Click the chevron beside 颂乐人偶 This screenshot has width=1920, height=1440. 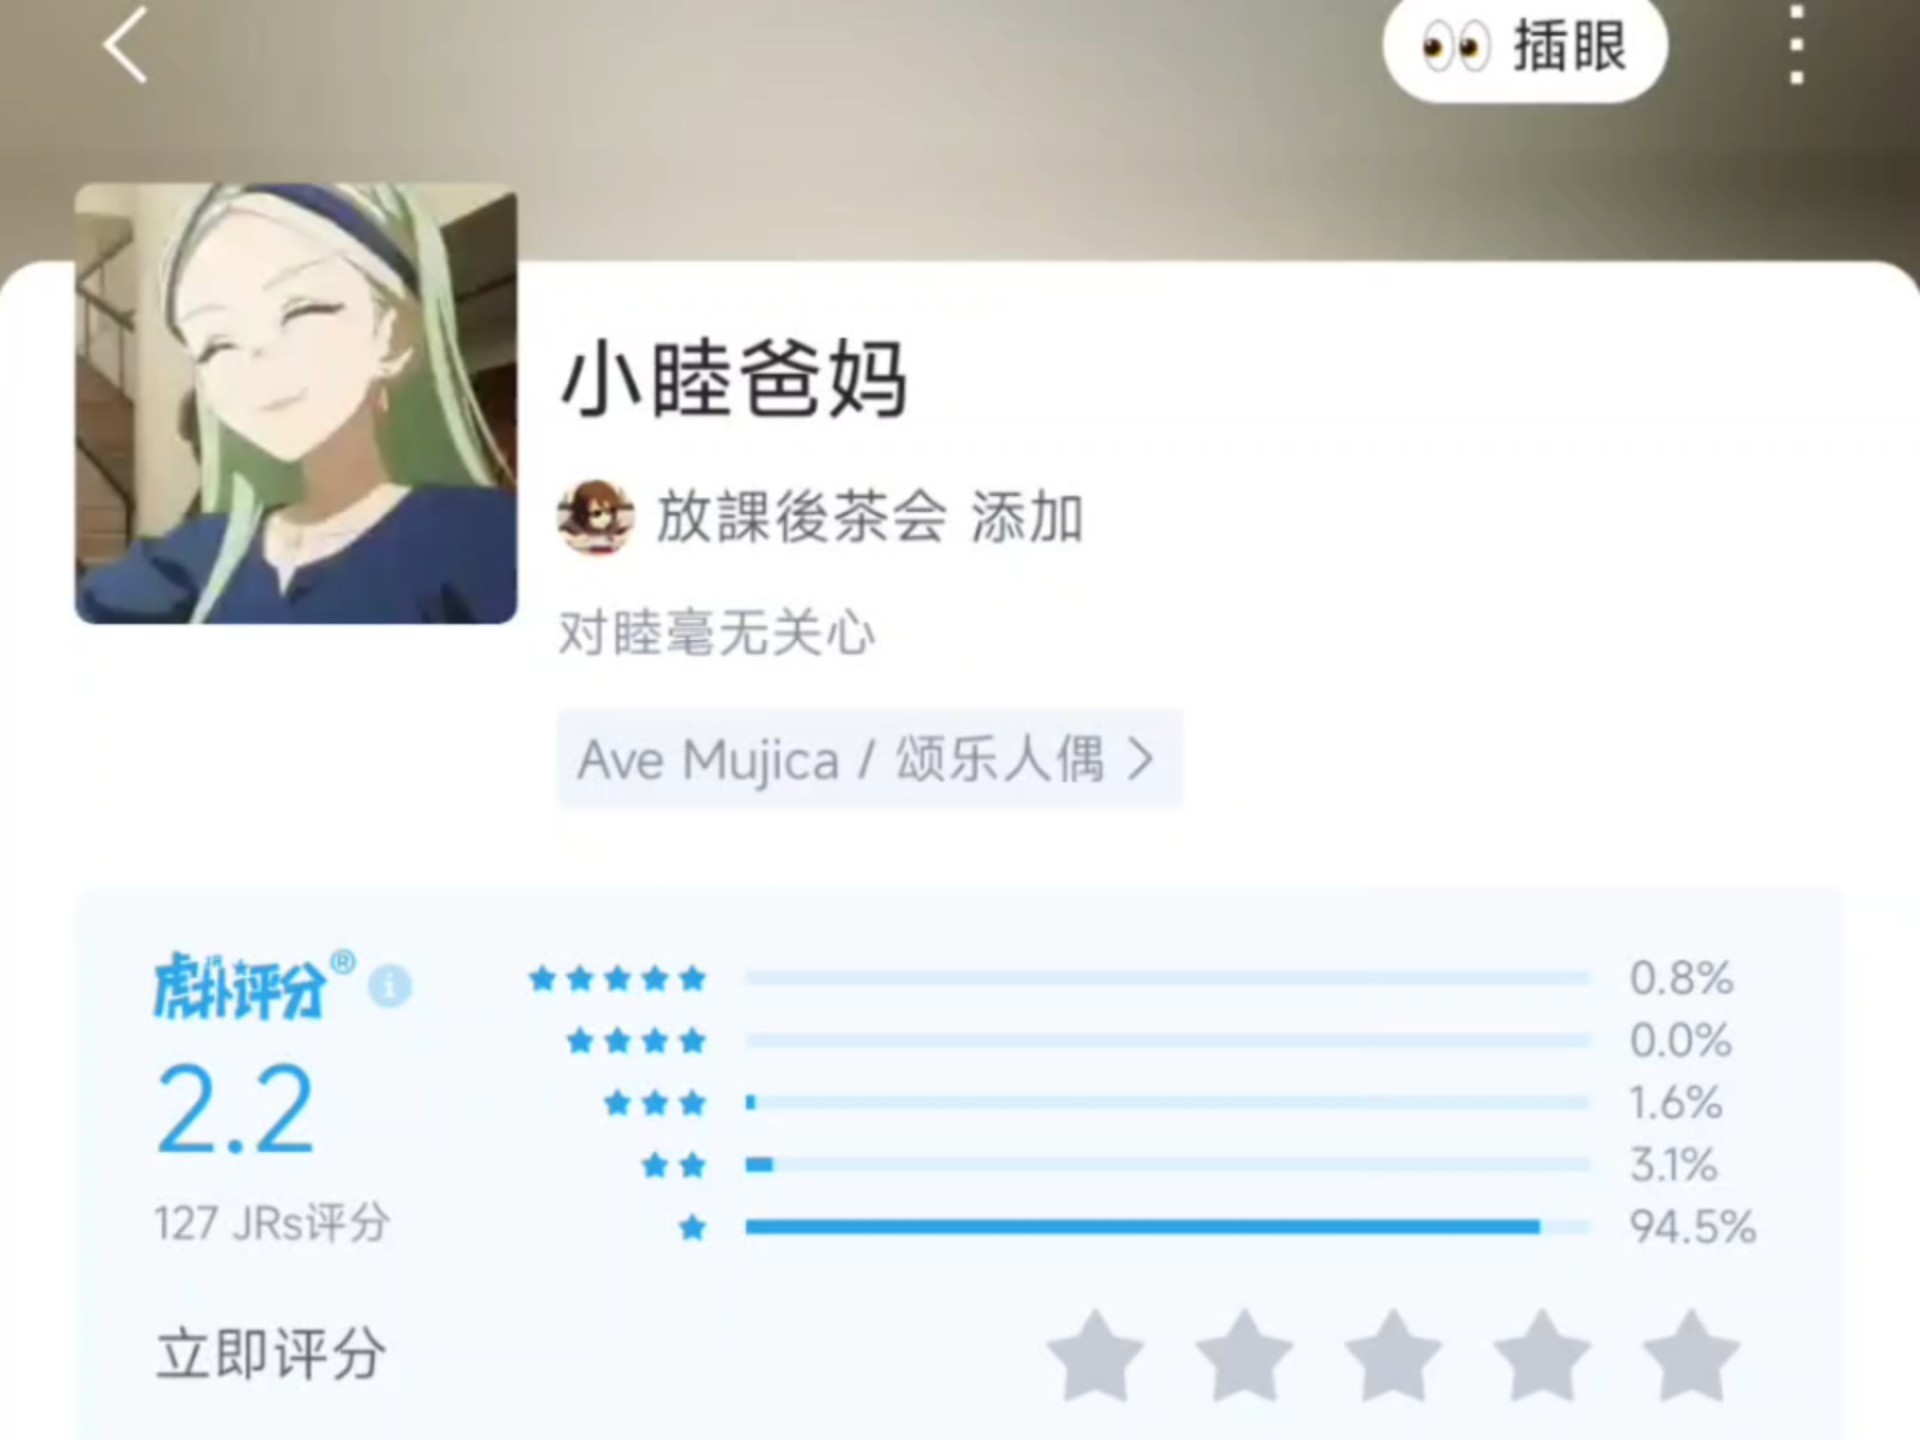(x=1140, y=760)
